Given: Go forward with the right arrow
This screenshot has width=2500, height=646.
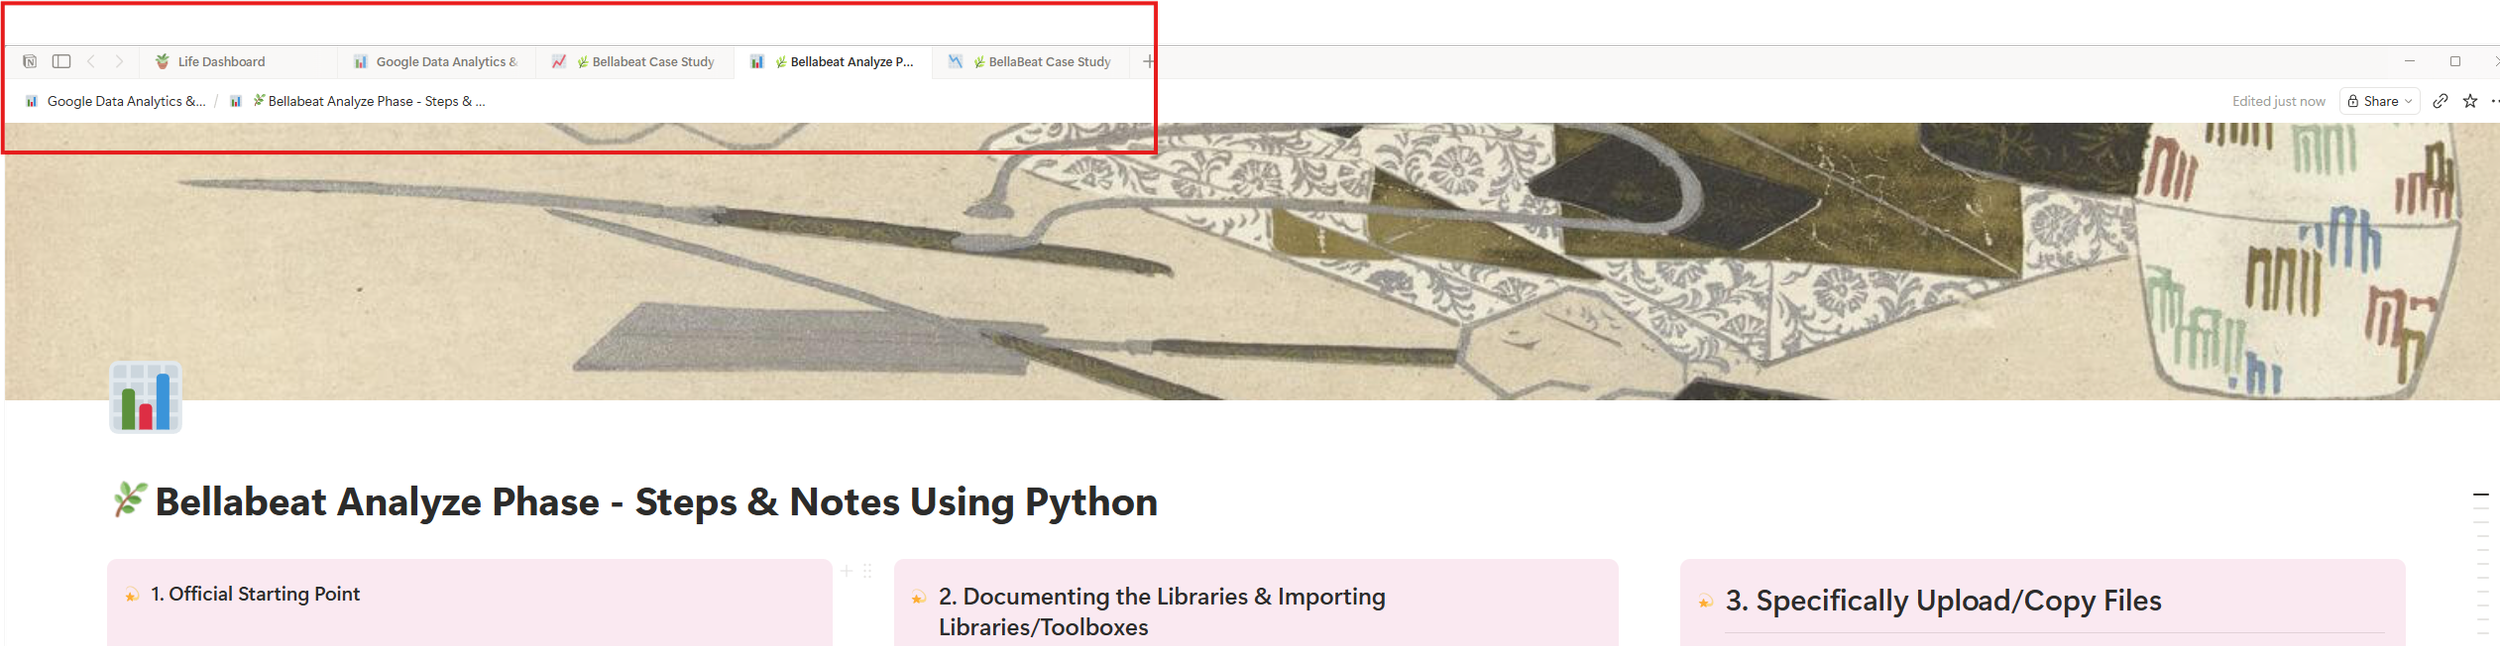Looking at the screenshot, I should (119, 62).
